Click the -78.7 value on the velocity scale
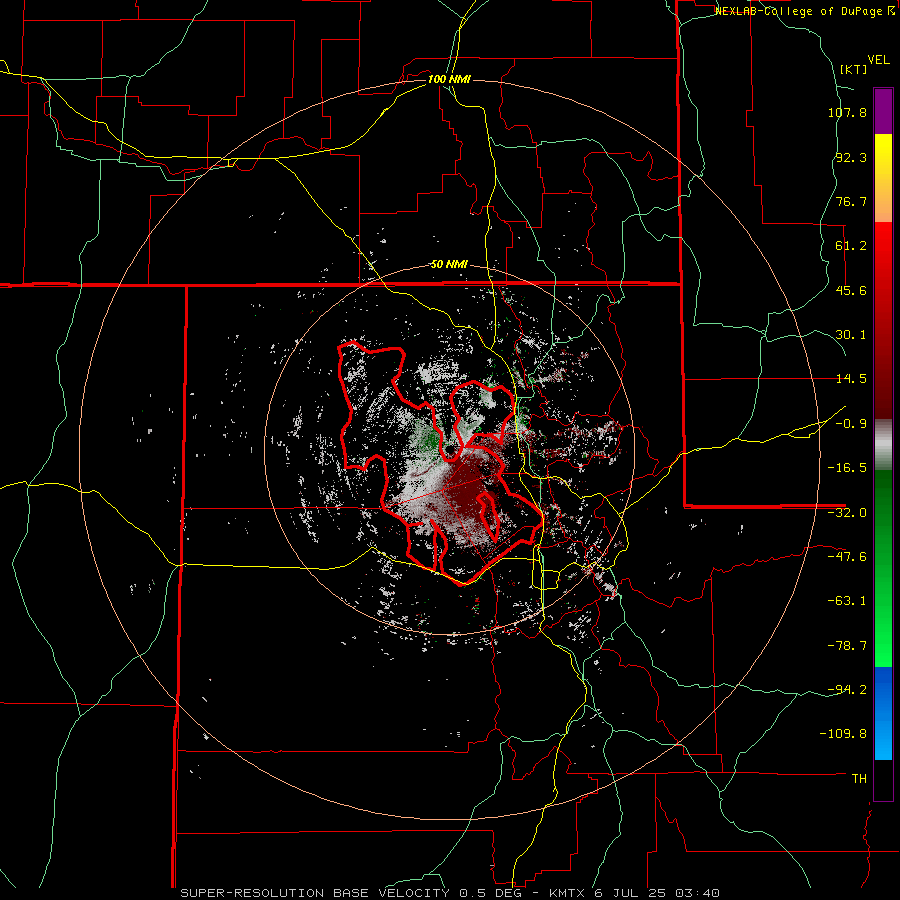 pyautogui.click(x=847, y=646)
